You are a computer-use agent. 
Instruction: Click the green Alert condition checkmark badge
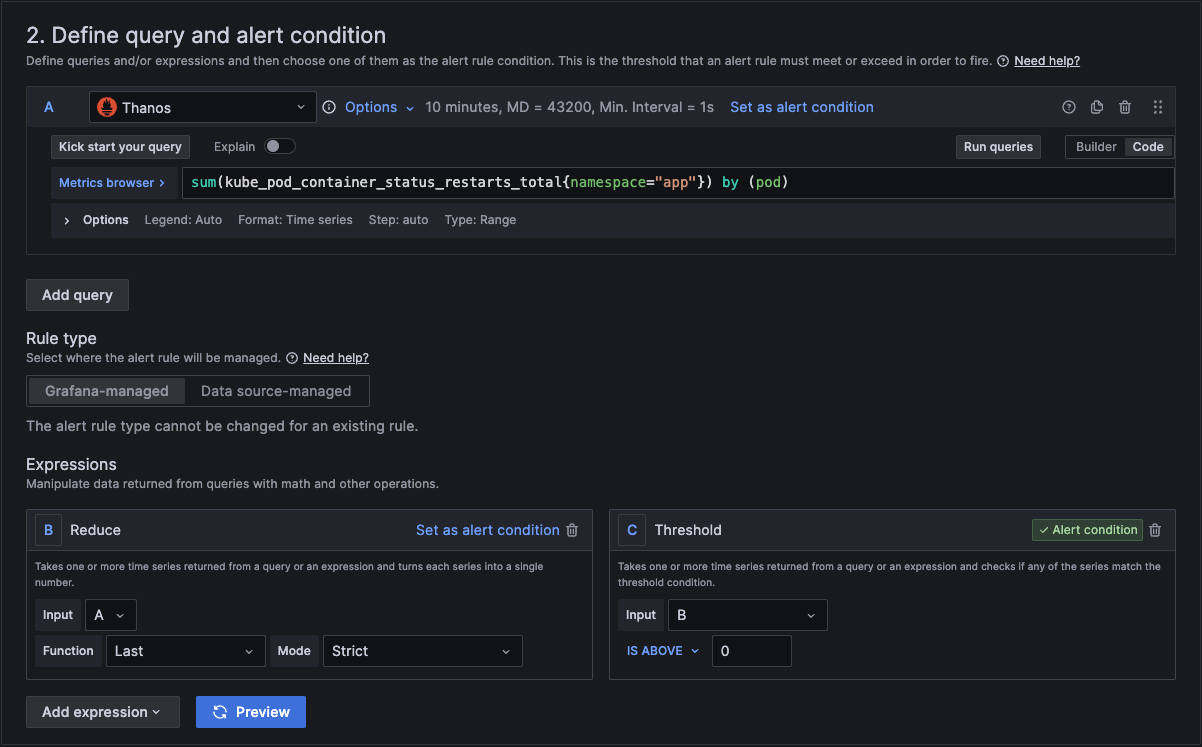pos(1087,530)
